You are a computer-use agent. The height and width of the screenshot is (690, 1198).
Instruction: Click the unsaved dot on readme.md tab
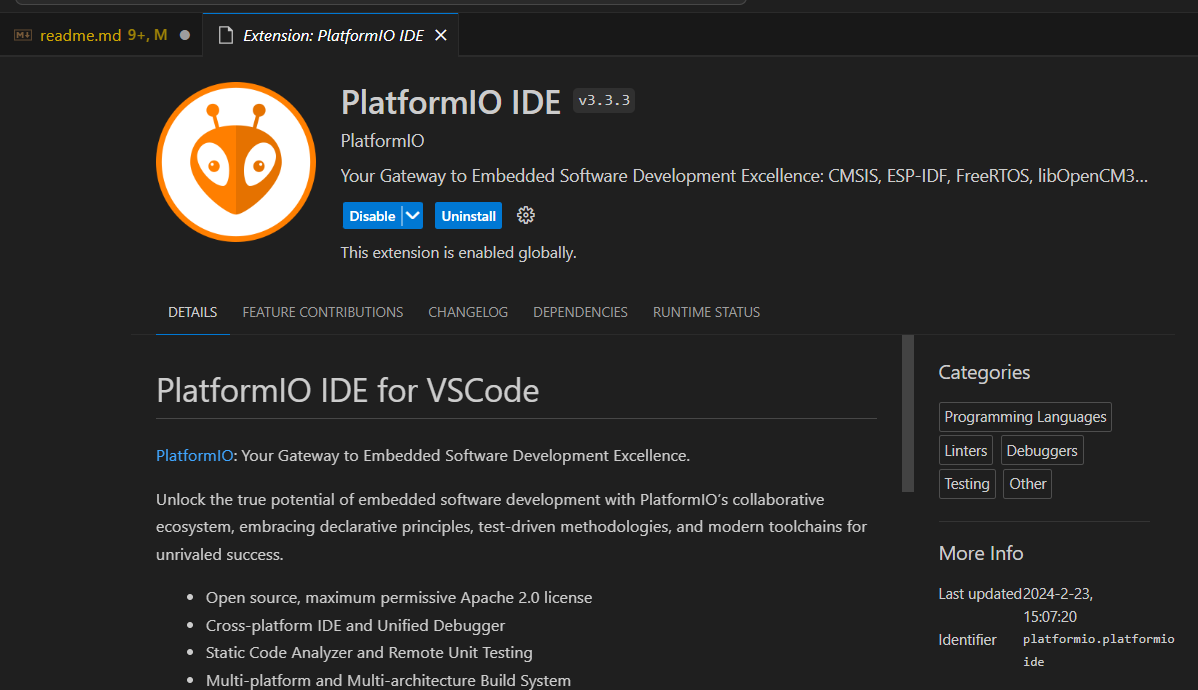click(x=185, y=35)
